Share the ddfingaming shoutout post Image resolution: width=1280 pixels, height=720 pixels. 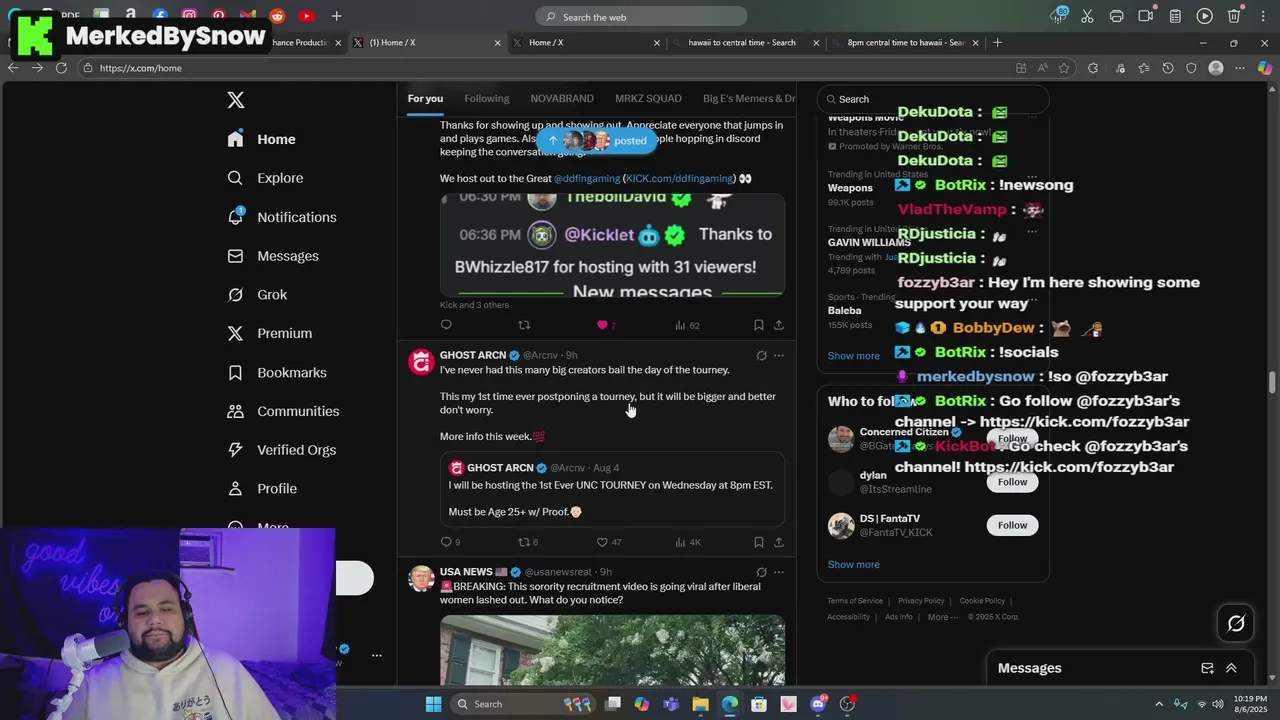click(x=779, y=325)
